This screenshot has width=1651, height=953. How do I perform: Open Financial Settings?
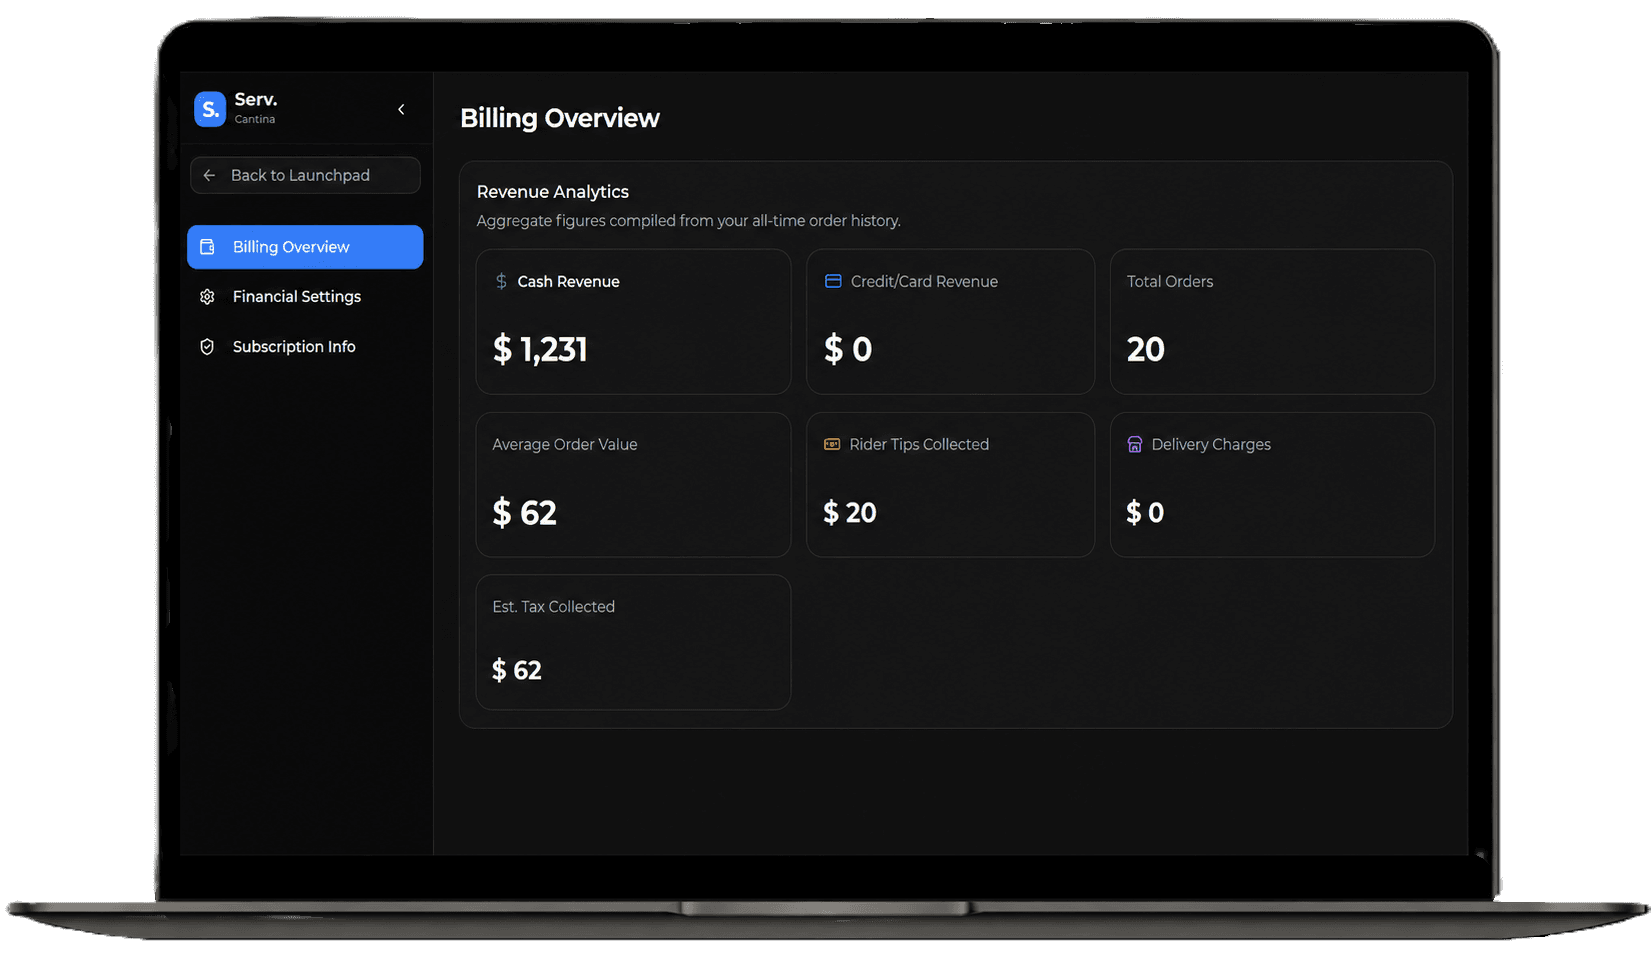tap(305, 297)
